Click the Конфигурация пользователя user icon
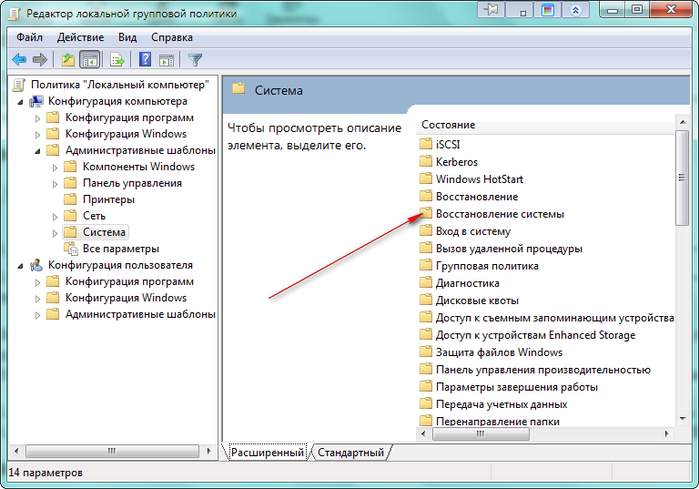 (x=36, y=265)
